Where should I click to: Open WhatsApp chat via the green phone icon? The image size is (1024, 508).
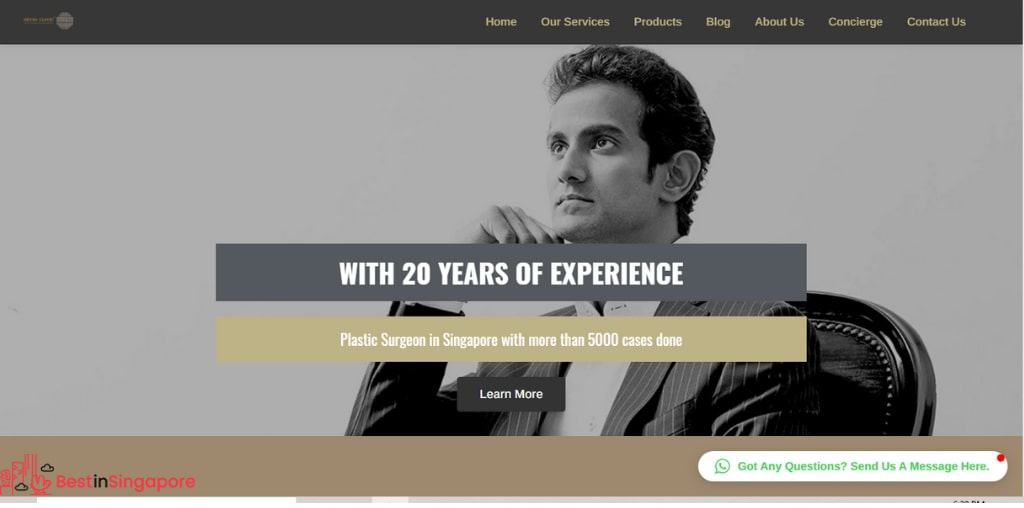pyautogui.click(x=722, y=466)
